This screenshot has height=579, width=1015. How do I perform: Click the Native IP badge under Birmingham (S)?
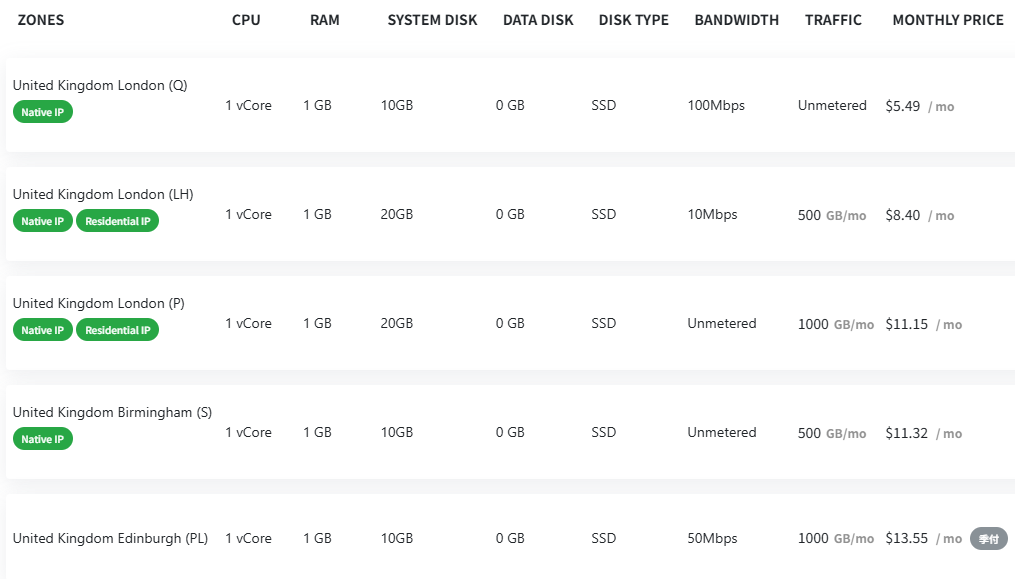pos(43,439)
